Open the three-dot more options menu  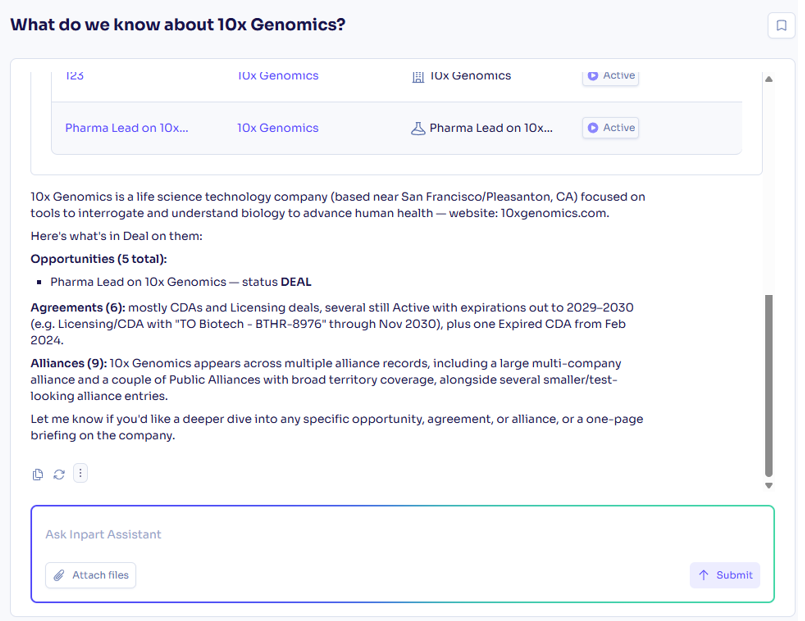80,473
